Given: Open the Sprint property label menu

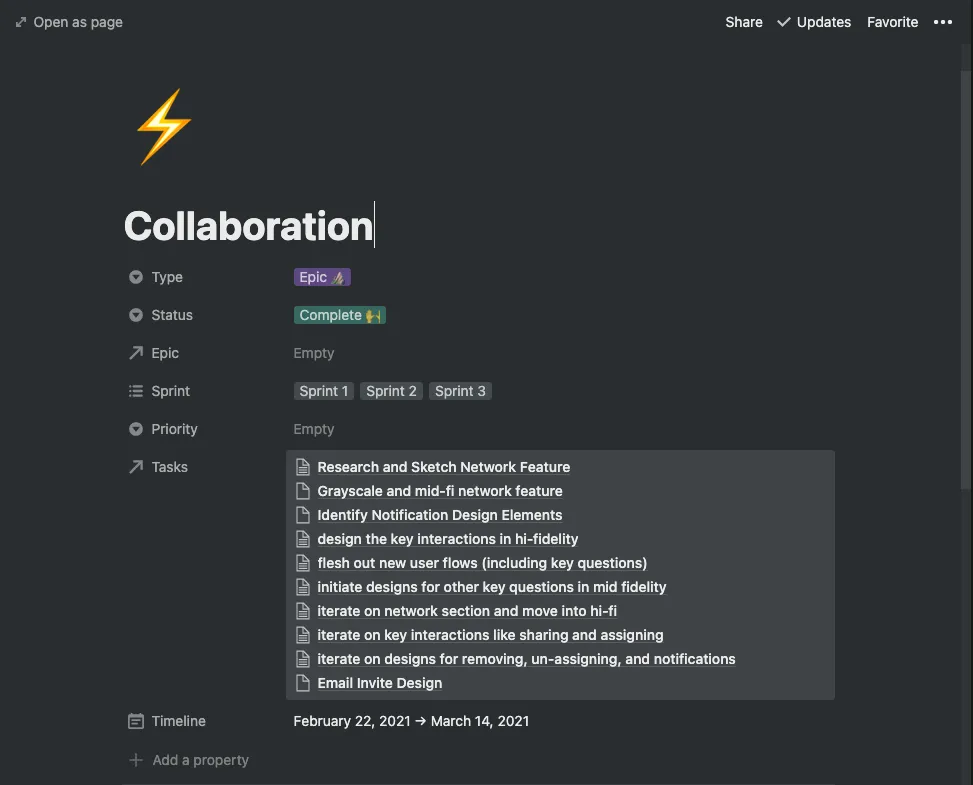Looking at the screenshot, I should click(x=171, y=391).
